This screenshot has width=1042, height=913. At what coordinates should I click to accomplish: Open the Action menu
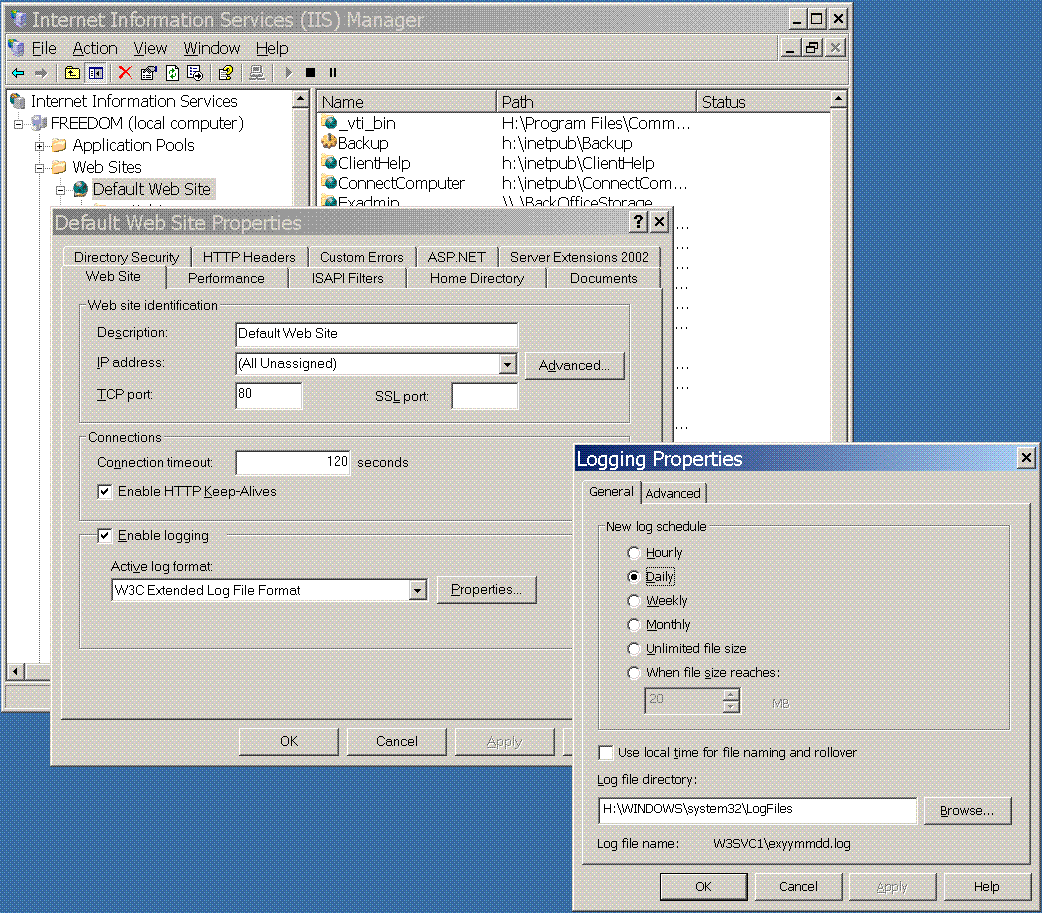pyautogui.click(x=95, y=49)
